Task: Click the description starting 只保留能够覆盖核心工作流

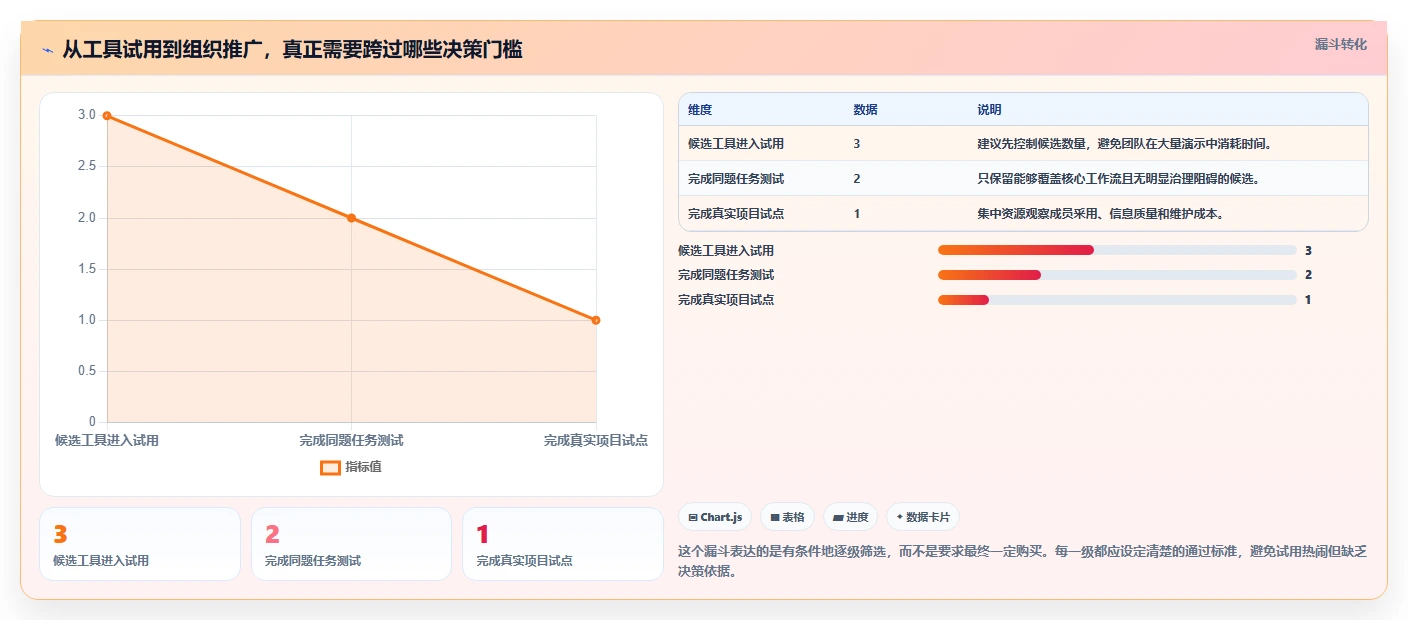Action: 1118,179
